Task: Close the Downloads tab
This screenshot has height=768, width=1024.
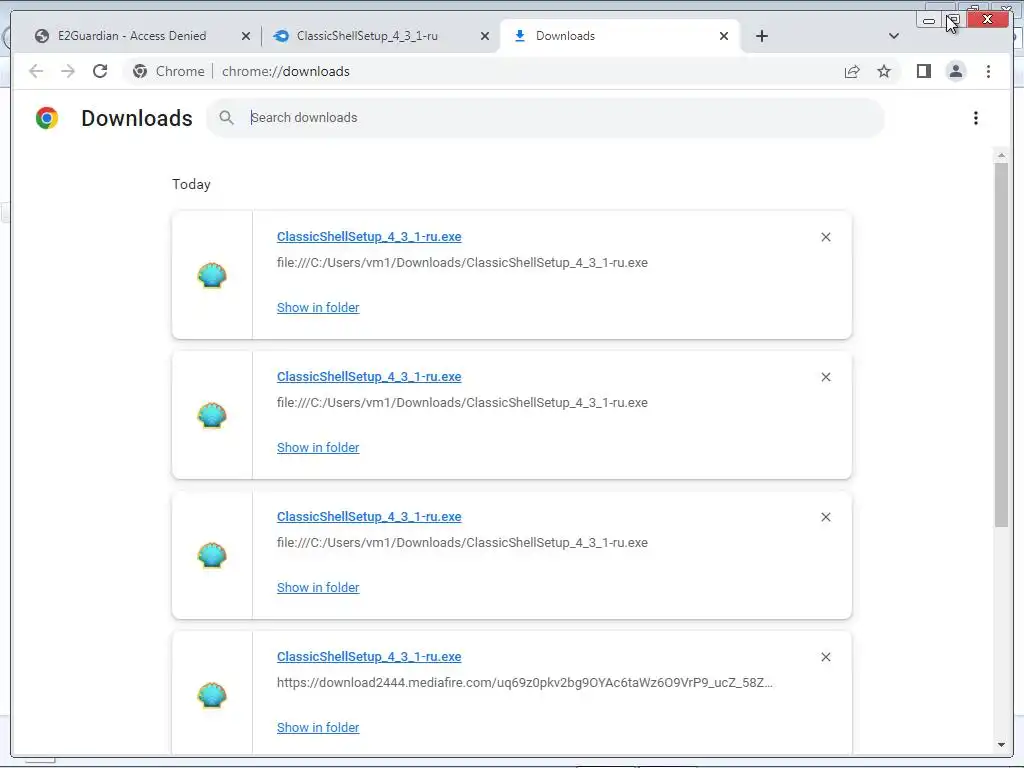Action: tap(724, 36)
